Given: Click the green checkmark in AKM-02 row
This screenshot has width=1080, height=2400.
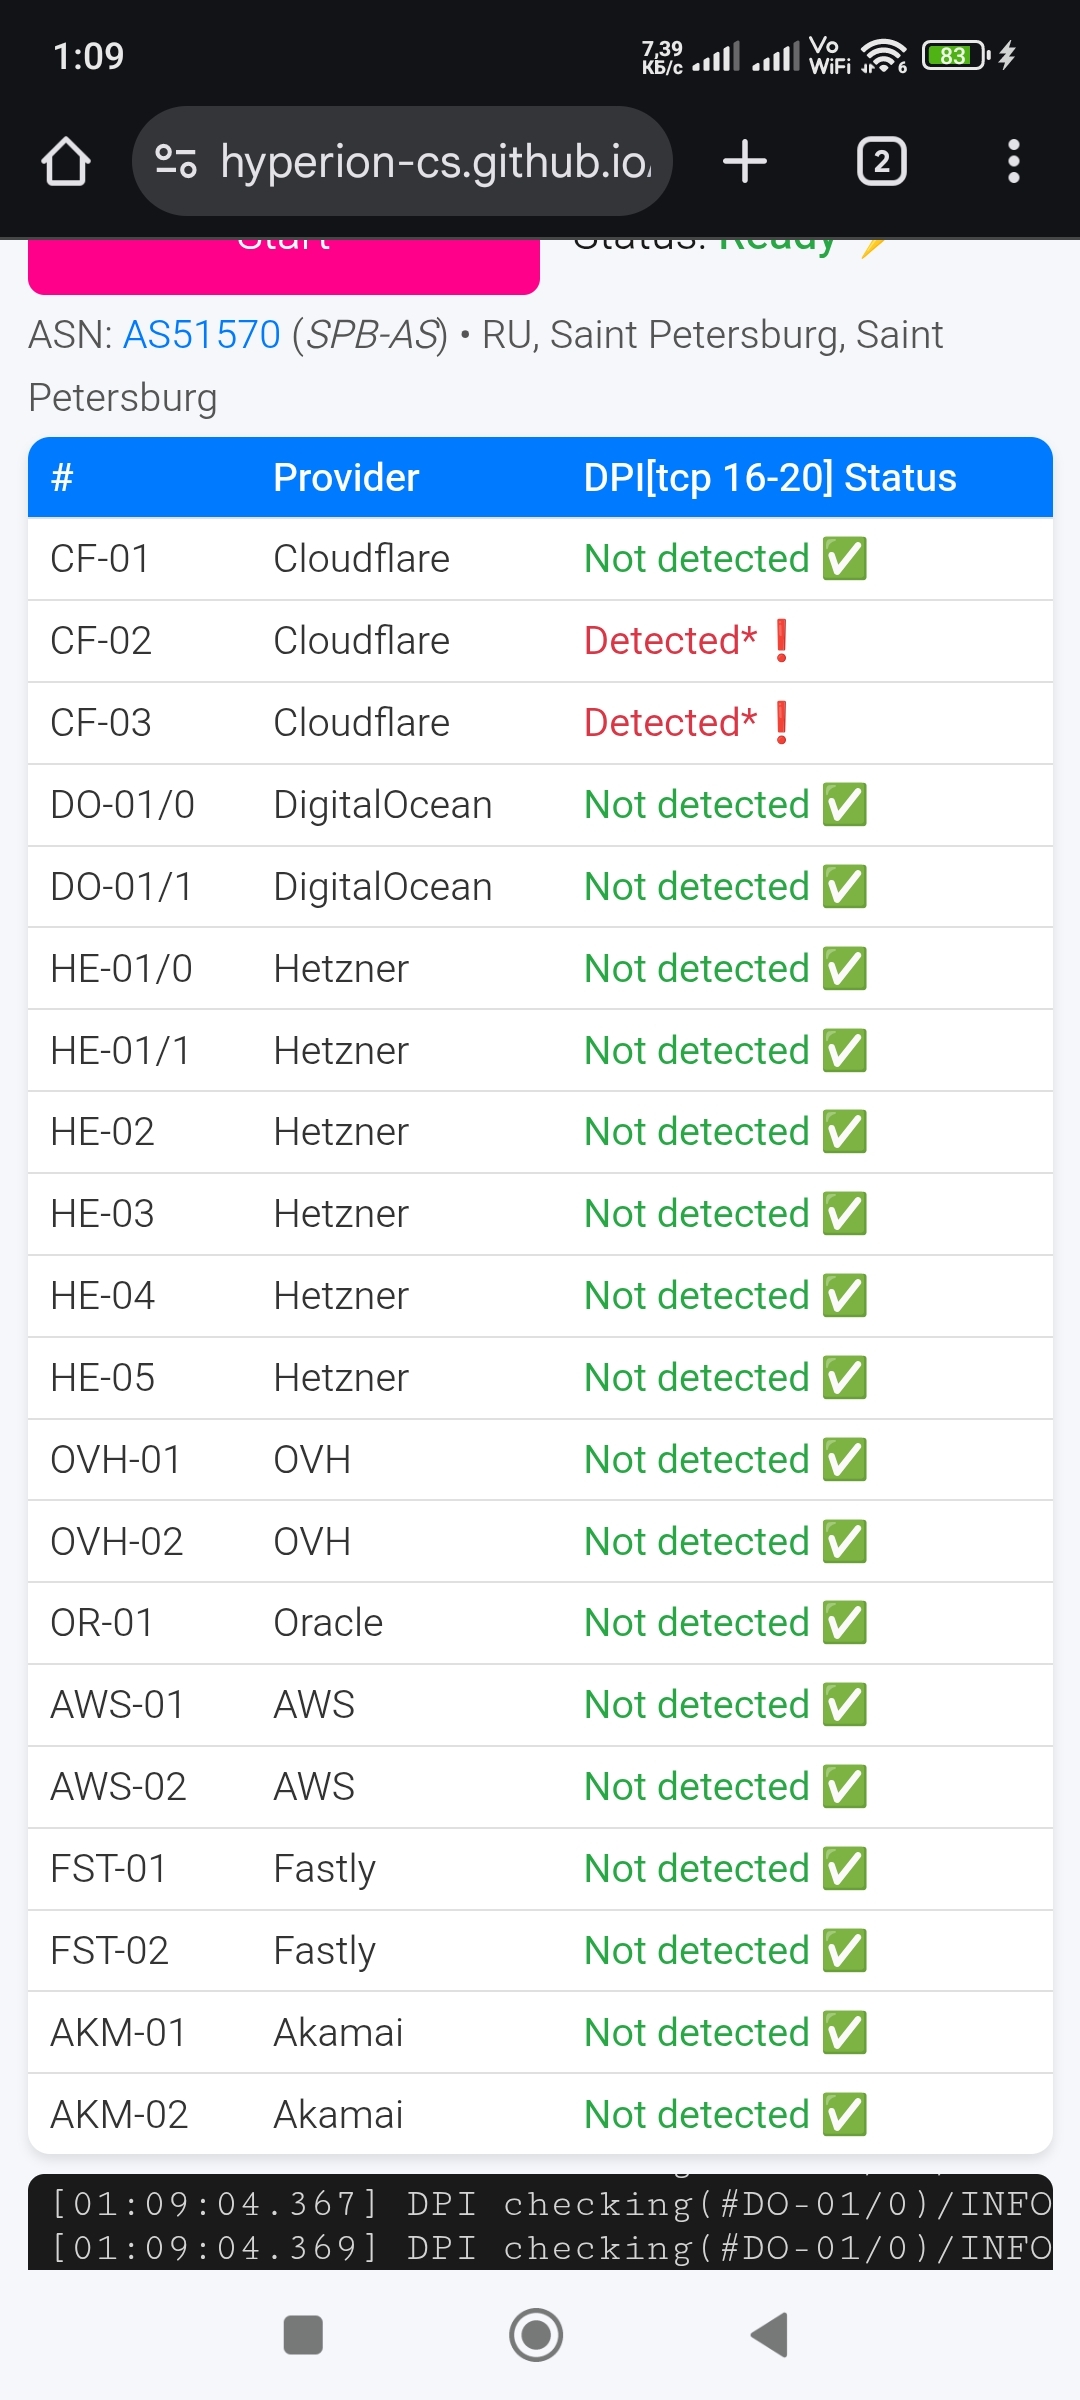Looking at the screenshot, I should tap(845, 2114).
